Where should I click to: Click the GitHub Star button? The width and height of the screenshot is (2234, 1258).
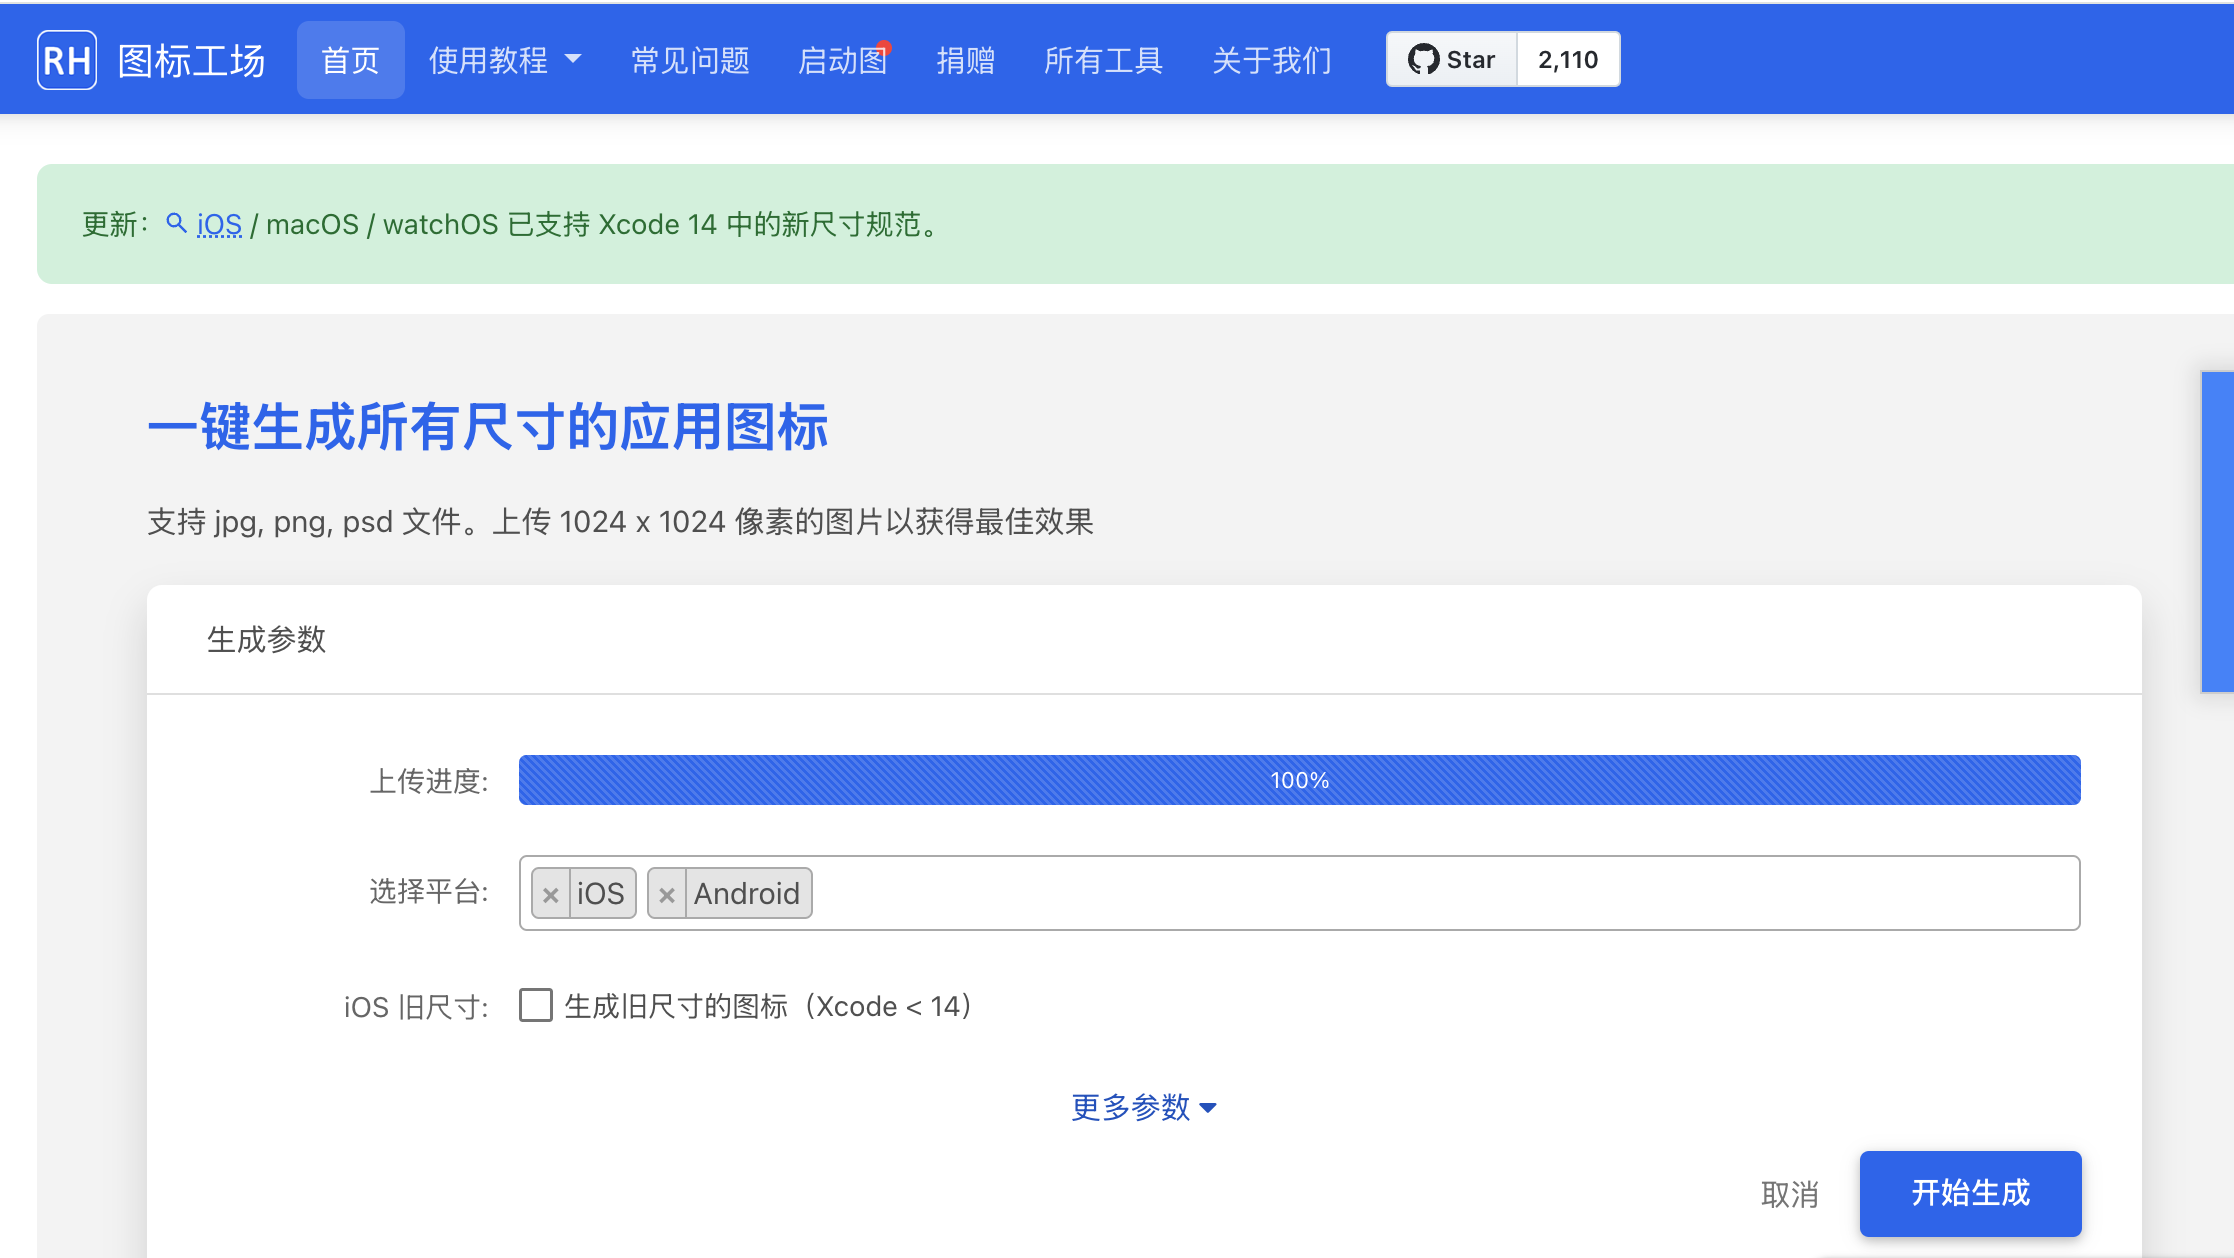pyautogui.click(x=1452, y=60)
